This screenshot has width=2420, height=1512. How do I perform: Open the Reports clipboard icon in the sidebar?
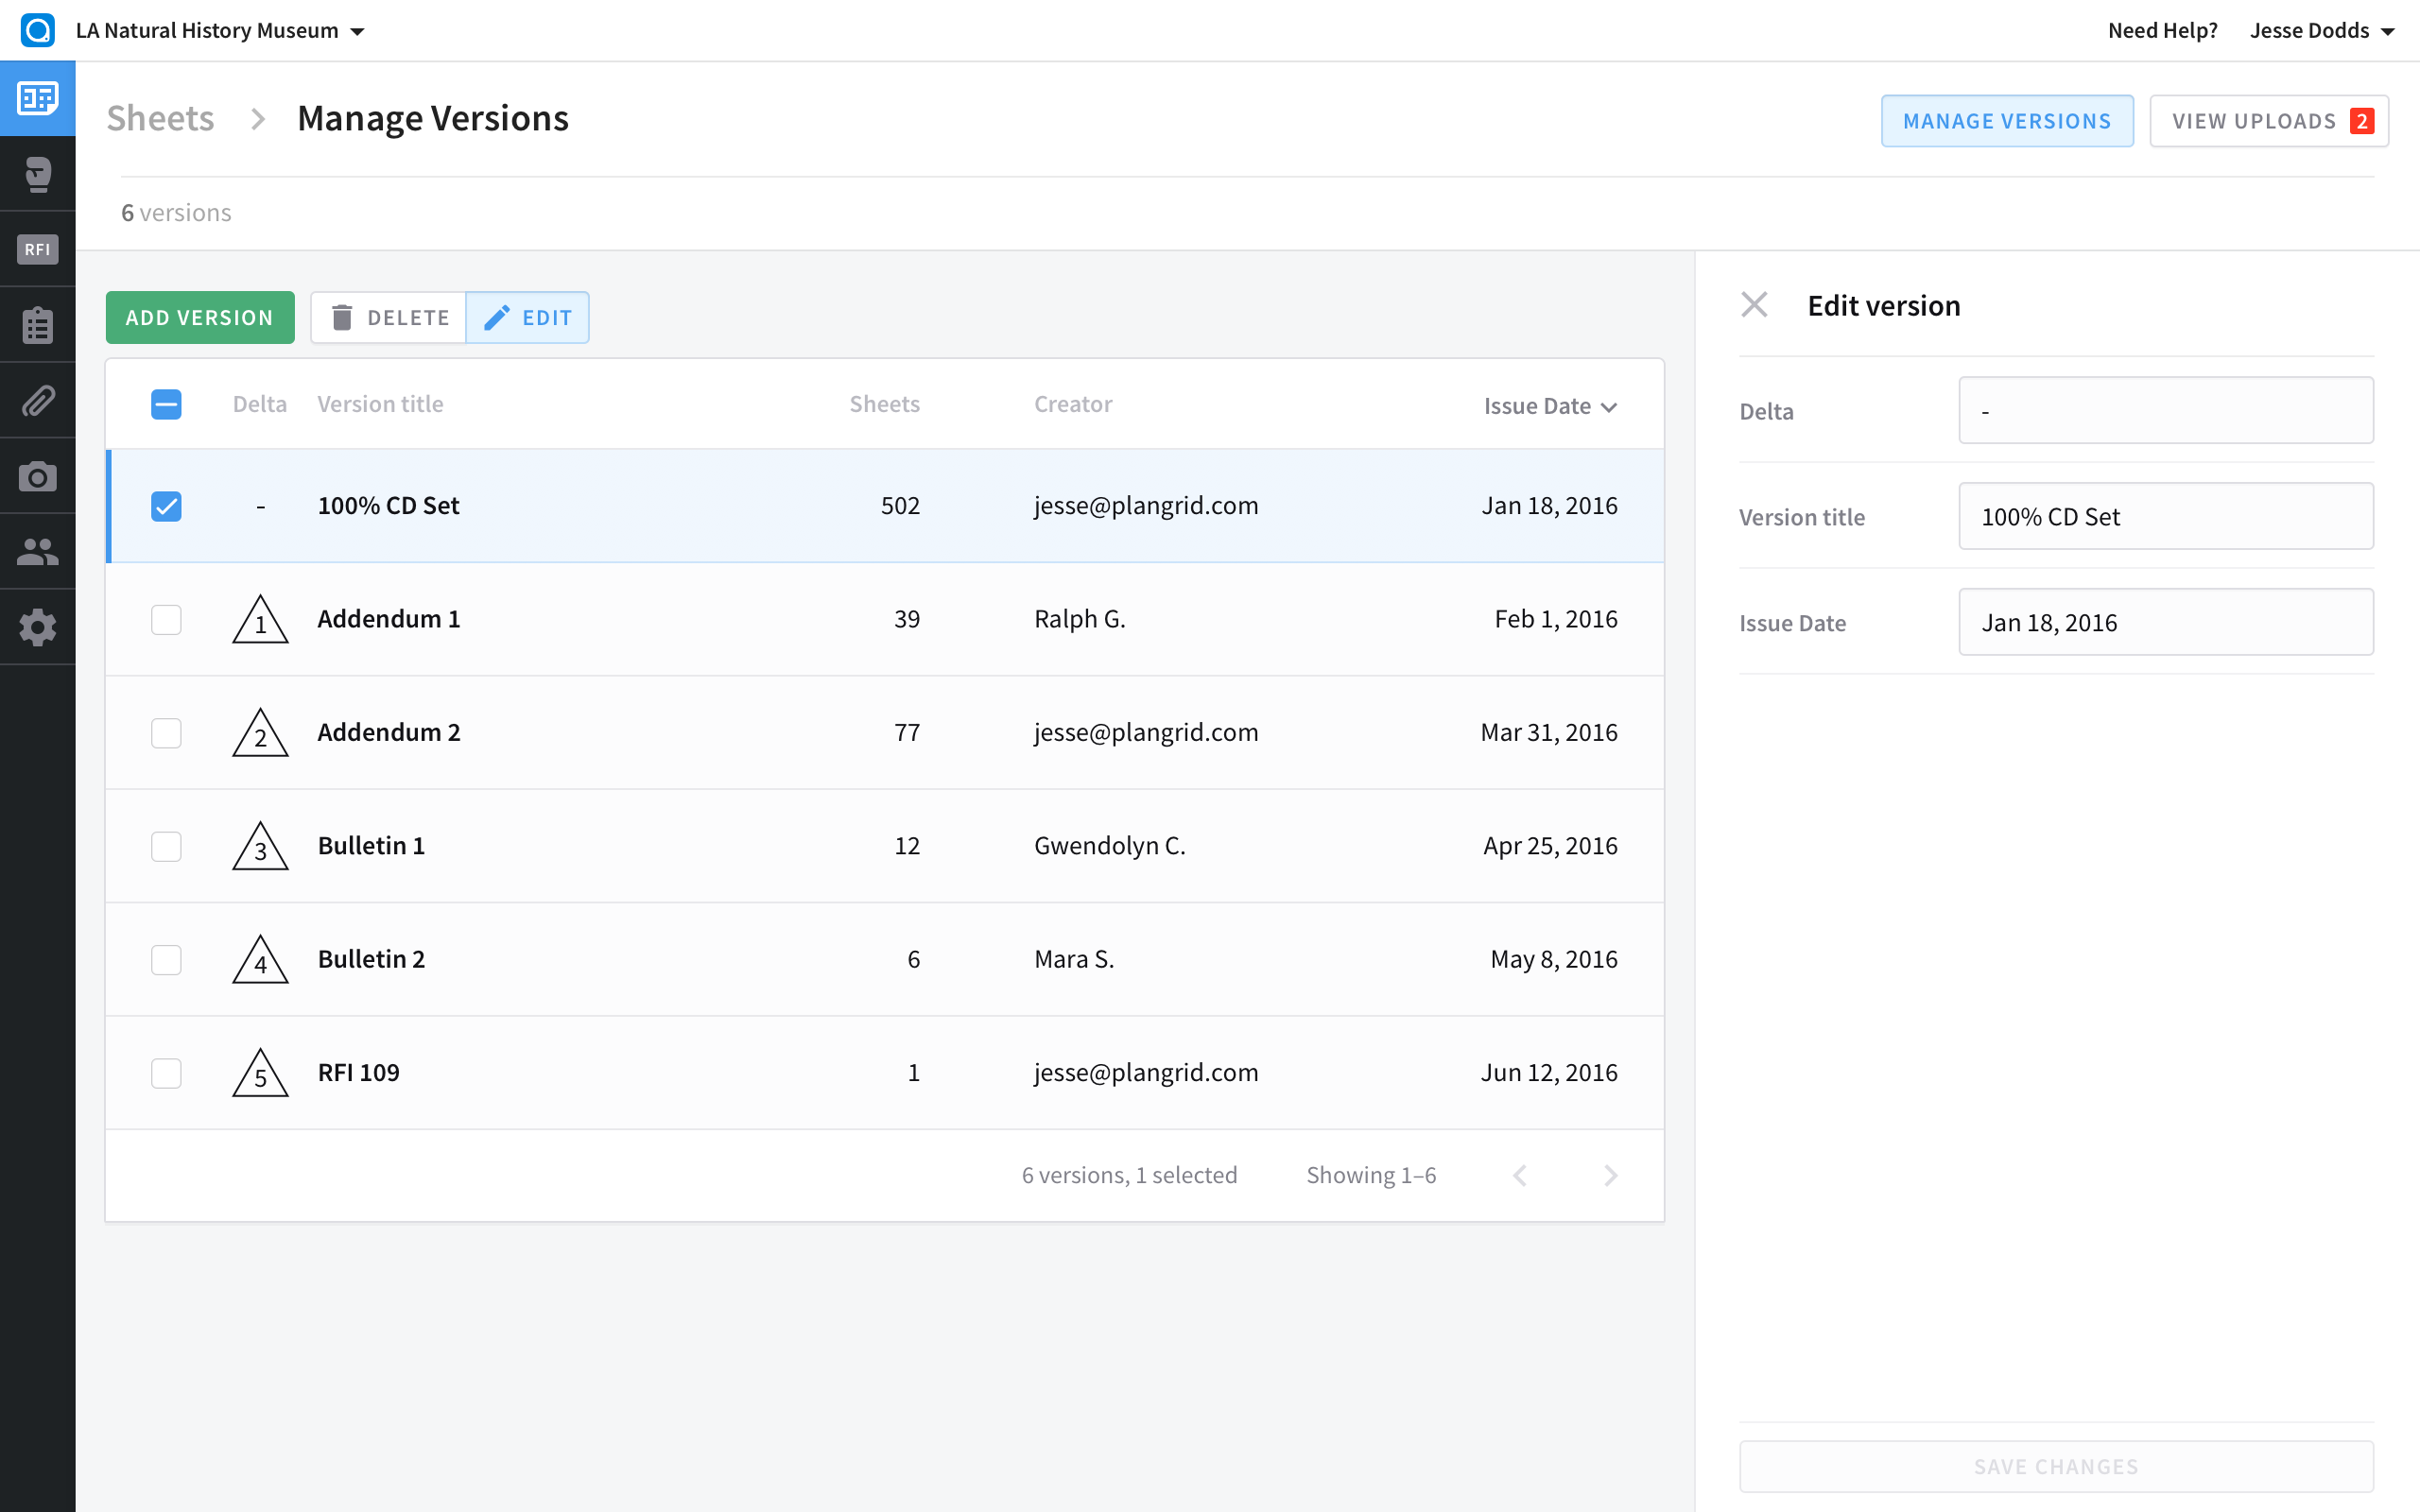[x=37, y=325]
